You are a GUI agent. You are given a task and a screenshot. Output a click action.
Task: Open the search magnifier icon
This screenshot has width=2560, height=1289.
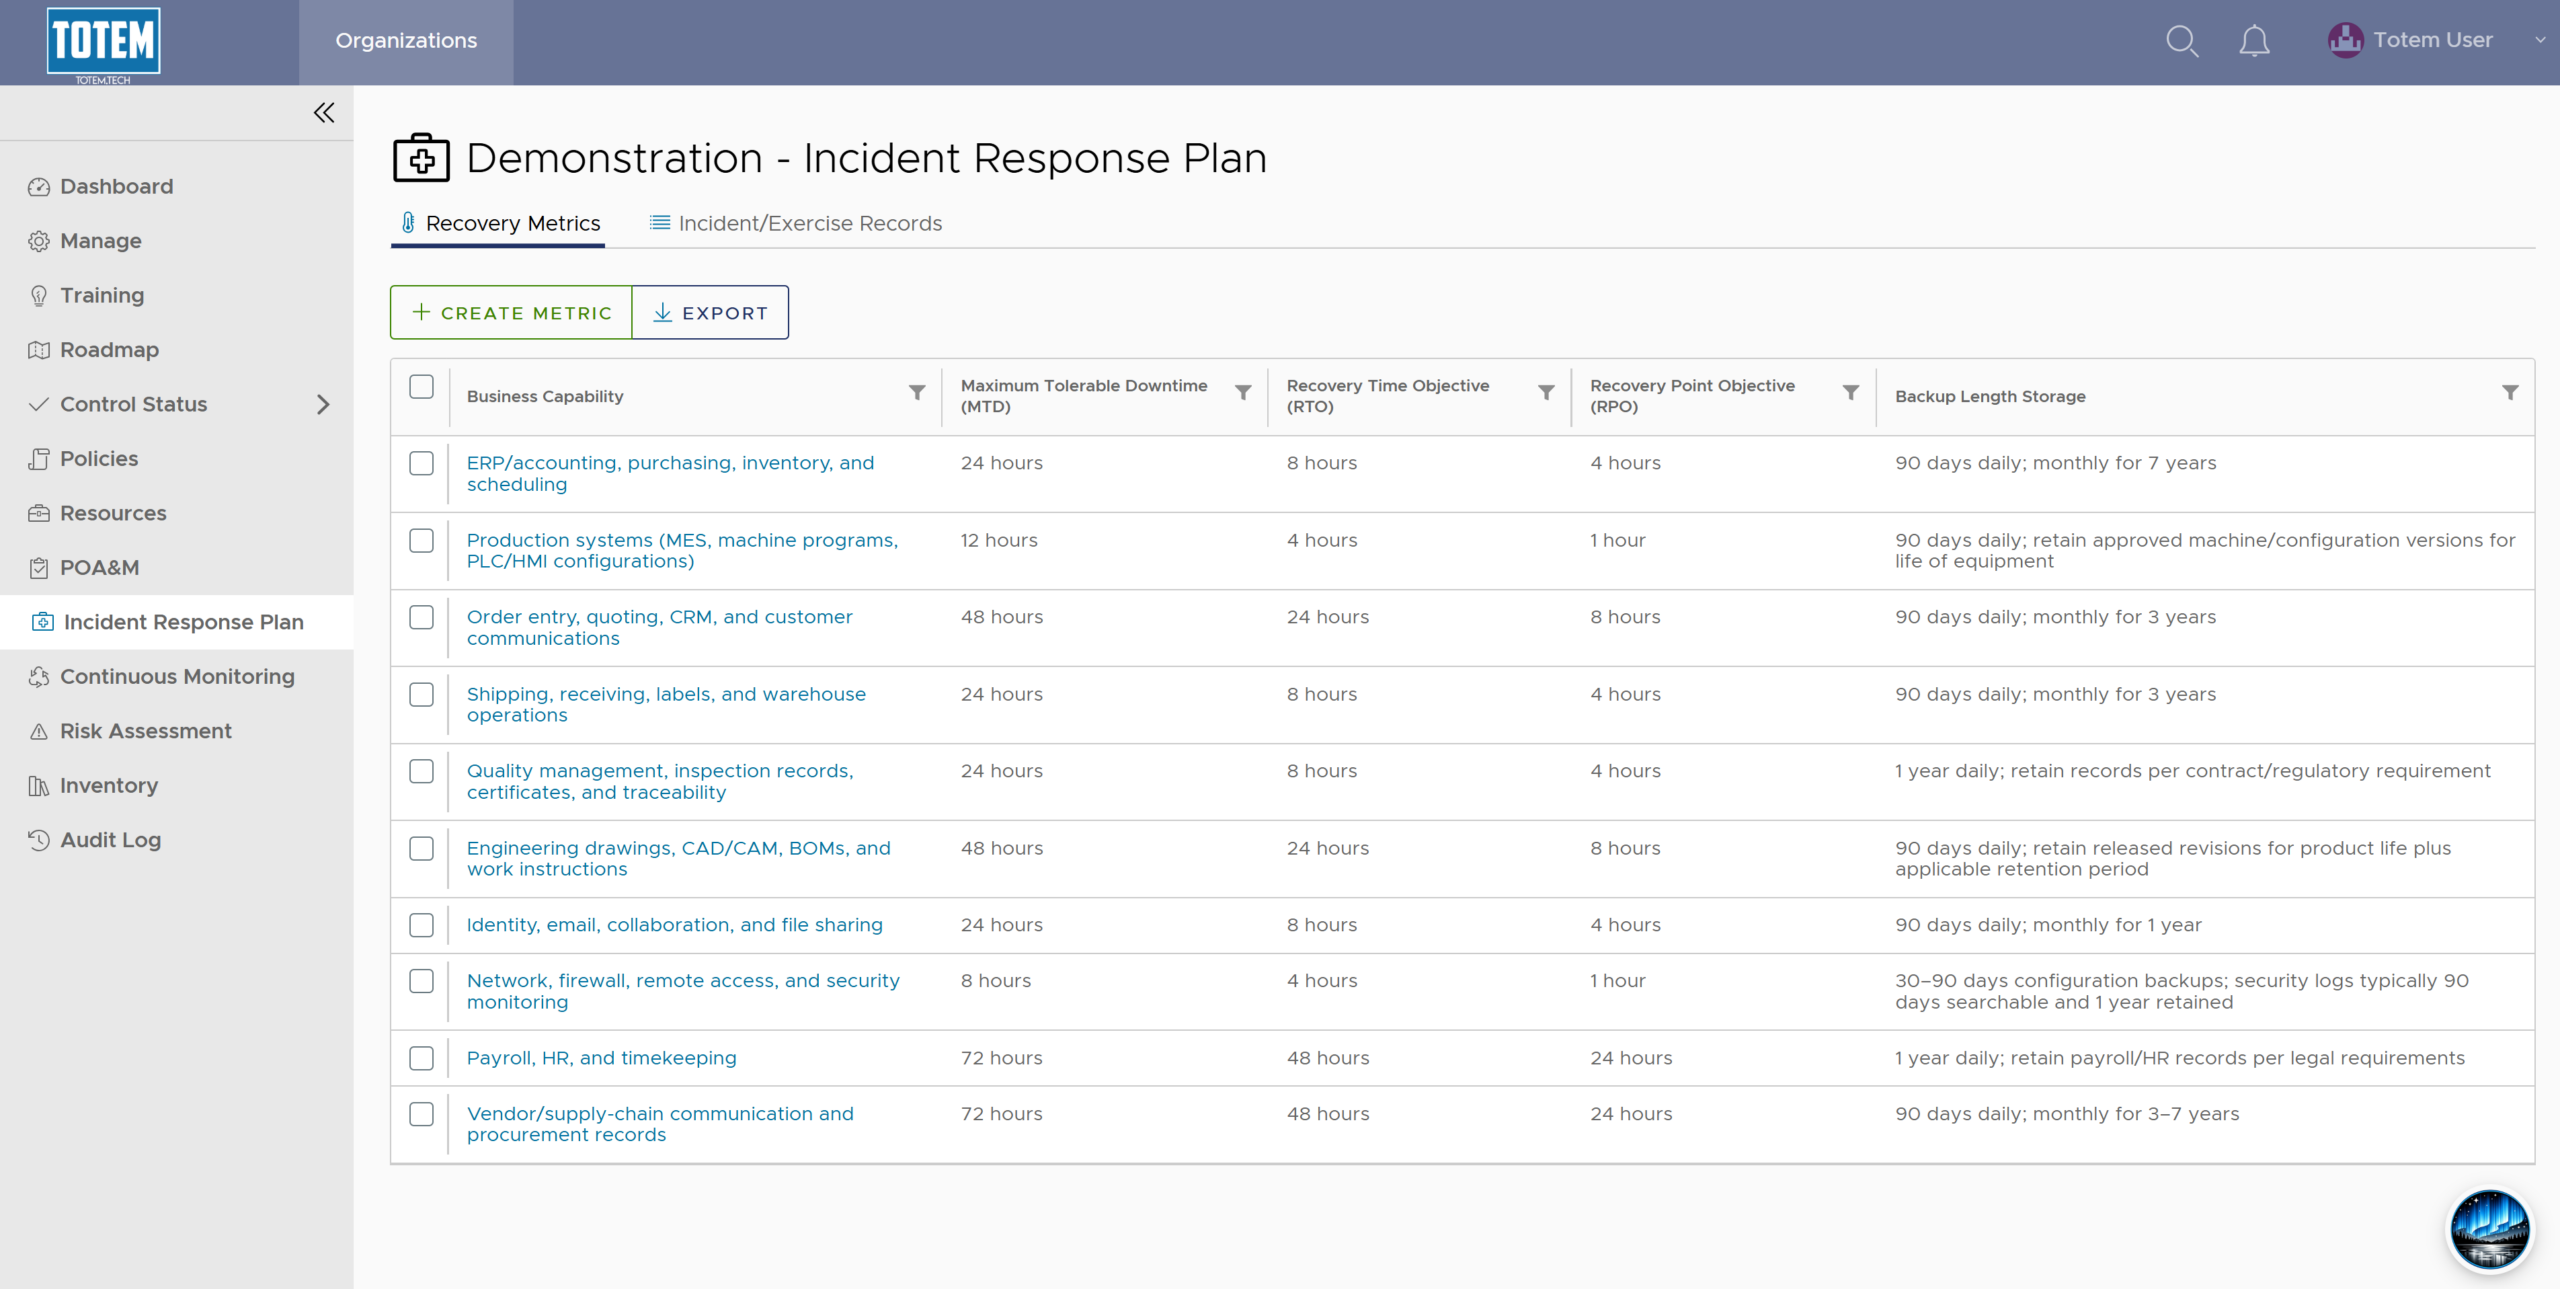pyautogui.click(x=2181, y=41)
